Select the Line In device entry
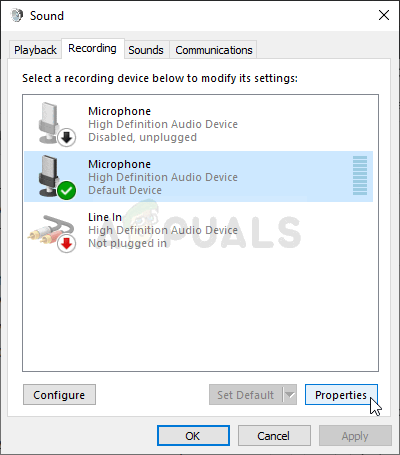 [198, 230]
